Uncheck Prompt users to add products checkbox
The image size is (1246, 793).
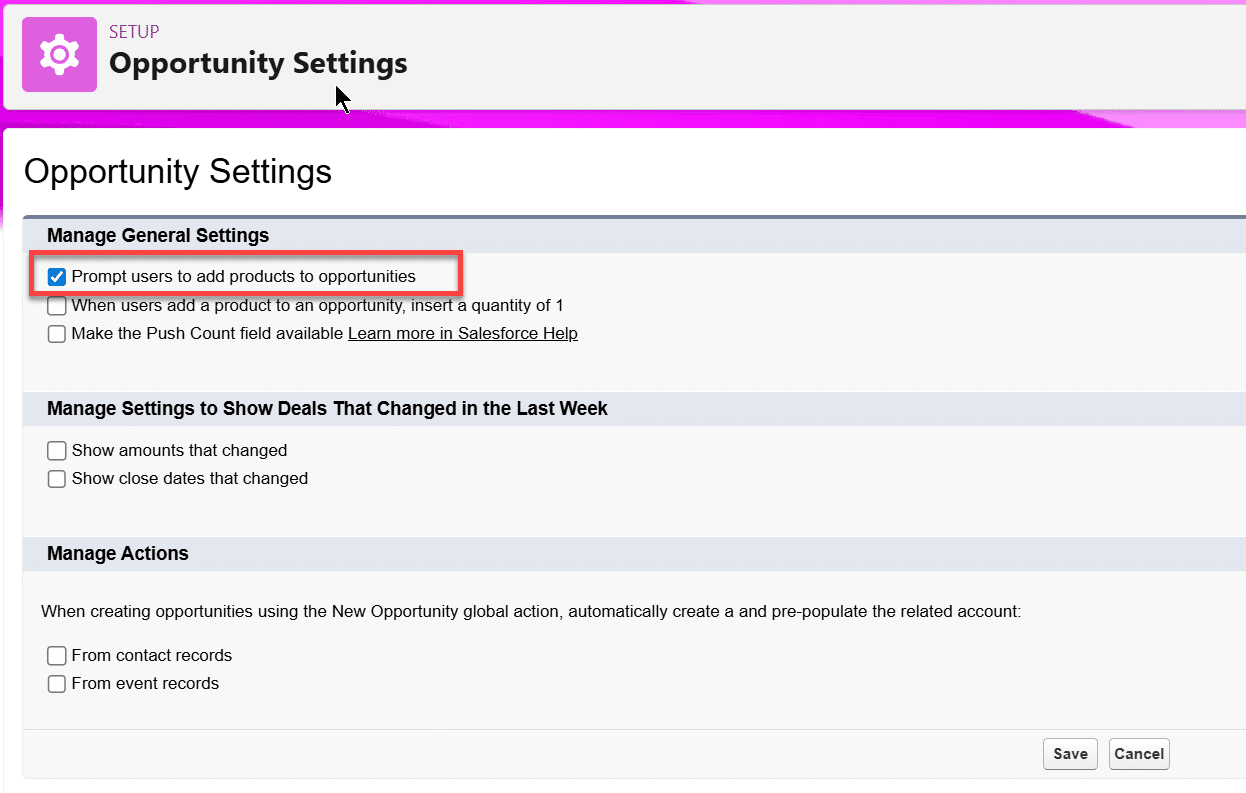pyautogui.click(x=57, y=277)
